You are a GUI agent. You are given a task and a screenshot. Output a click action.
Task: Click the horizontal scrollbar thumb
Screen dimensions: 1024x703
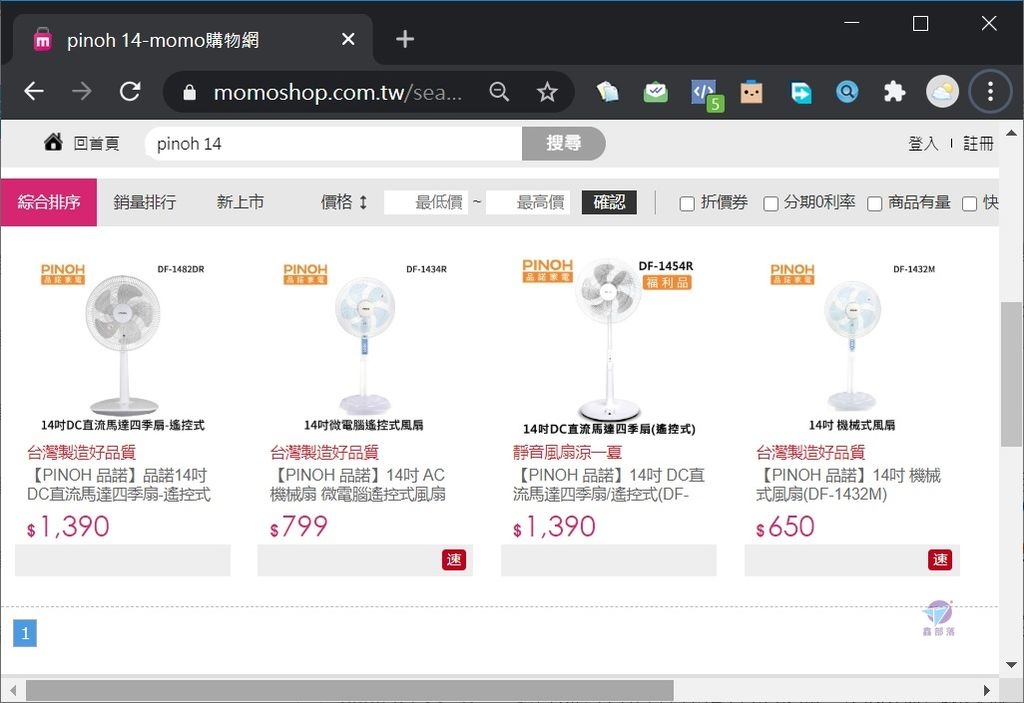point(349,690)
